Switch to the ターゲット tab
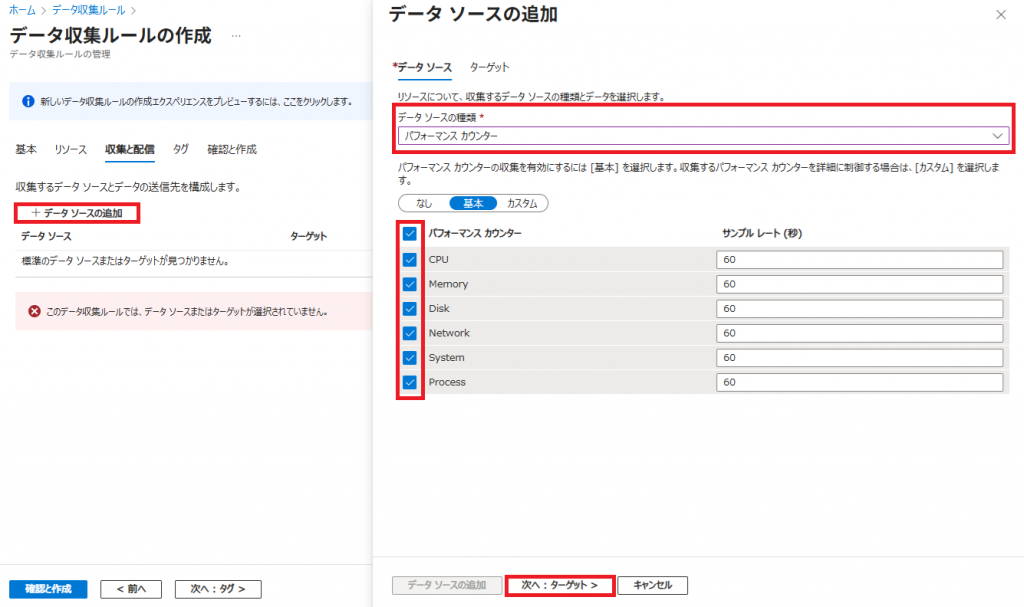The height and width of the screenshot is (607, 1024). pyautogui.click(x=489, y=67)
